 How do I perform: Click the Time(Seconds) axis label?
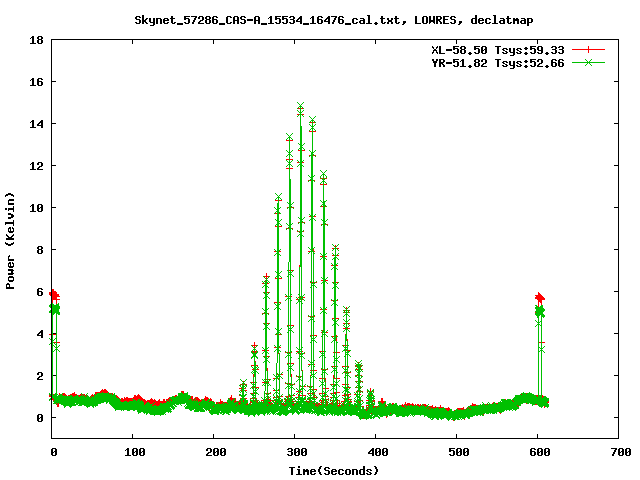(x=334, y=471)
